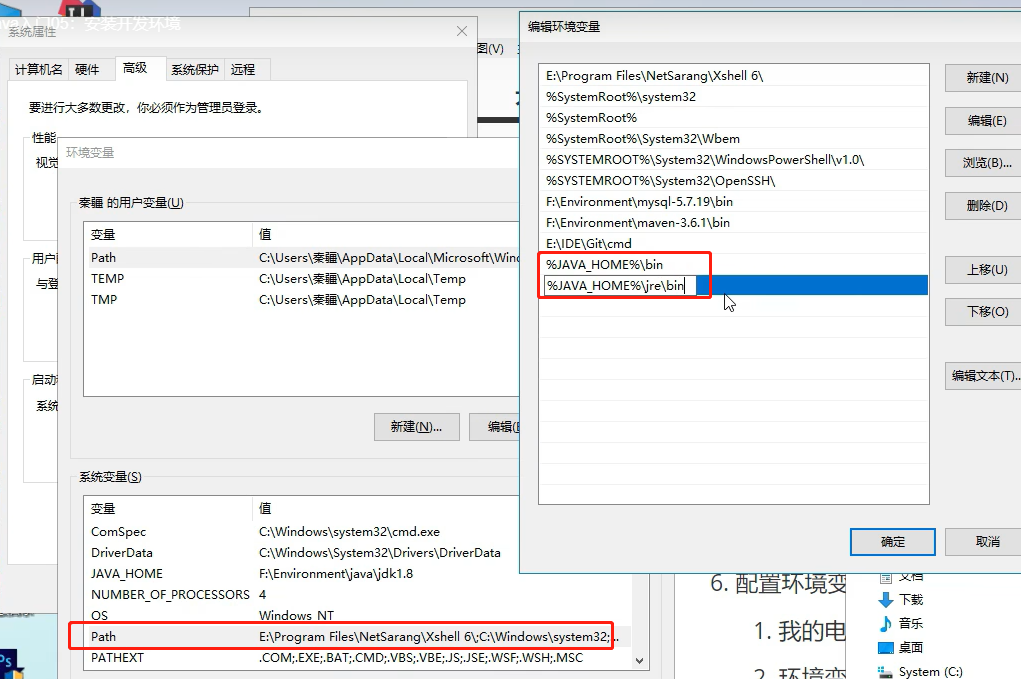Click the 确定 button to confirm

(x=891, y=541)
